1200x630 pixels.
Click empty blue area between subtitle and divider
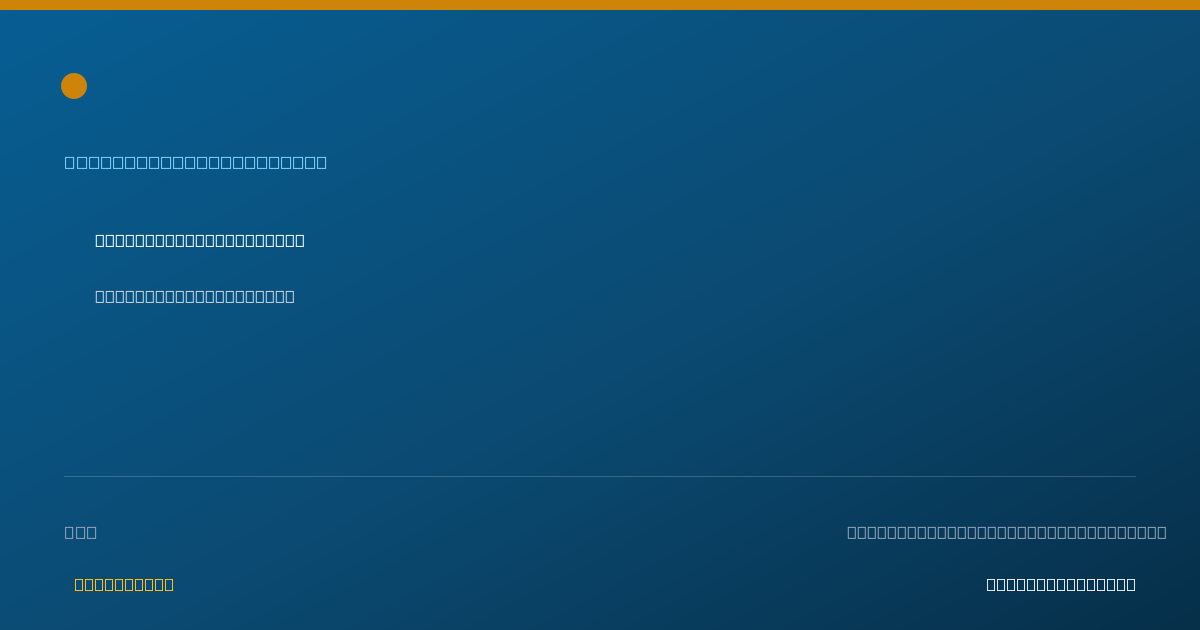[600, 390]
